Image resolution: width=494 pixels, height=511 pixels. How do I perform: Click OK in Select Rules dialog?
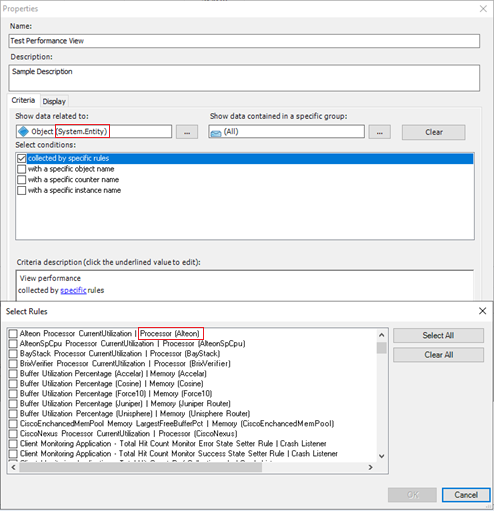pos(412,495)
